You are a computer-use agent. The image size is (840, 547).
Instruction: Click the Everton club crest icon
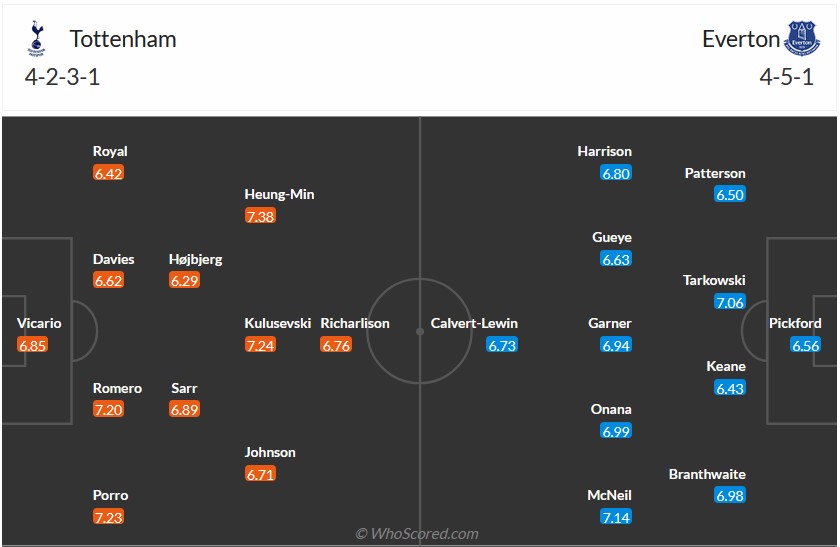click(x=803, y=40)
